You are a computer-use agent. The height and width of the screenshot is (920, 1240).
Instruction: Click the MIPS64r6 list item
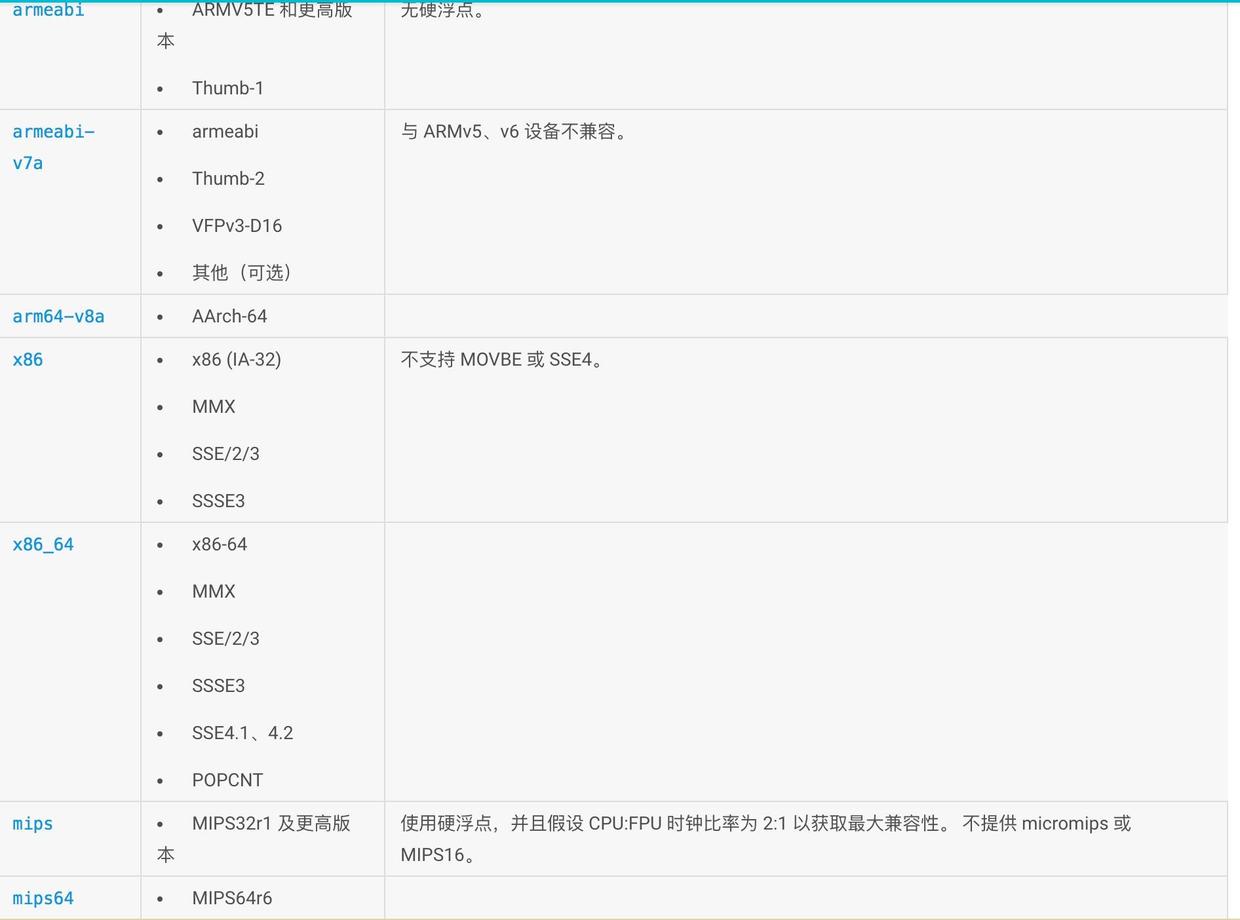pyautogui.click(x=232, y=898)
